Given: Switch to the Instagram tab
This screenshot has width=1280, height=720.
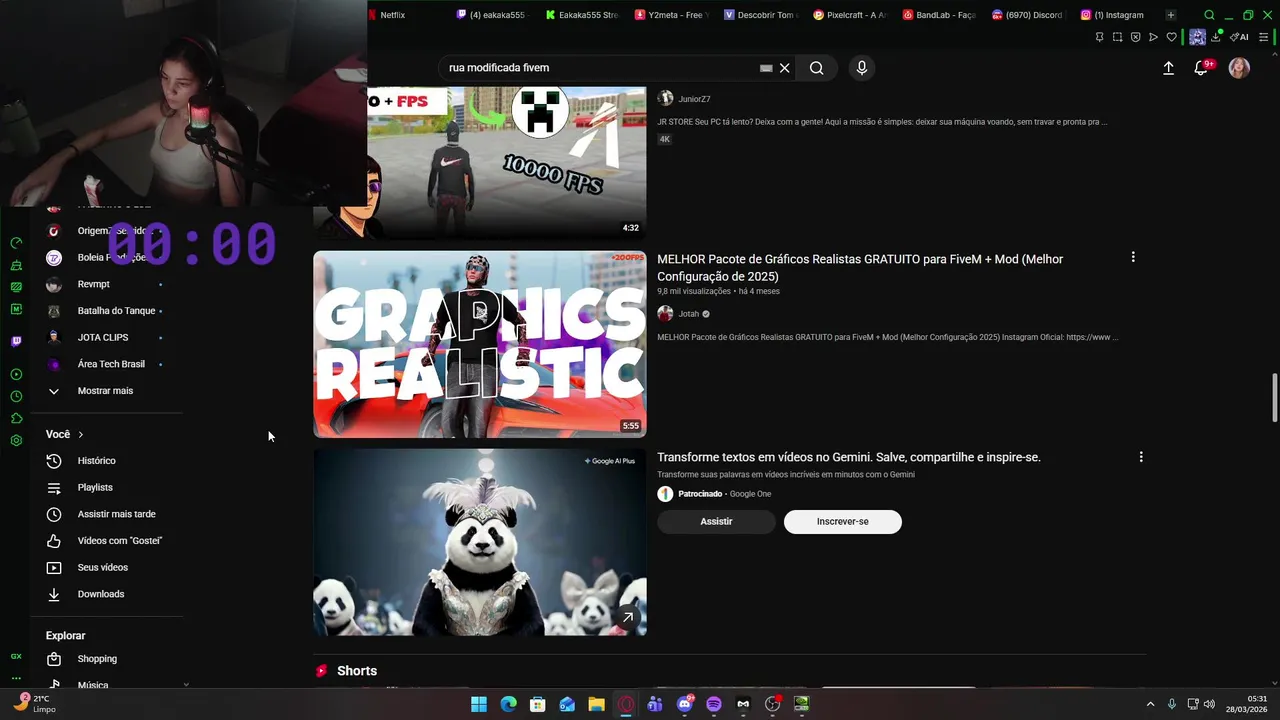Looking at the screenshot, I should tap(1112, 15).
